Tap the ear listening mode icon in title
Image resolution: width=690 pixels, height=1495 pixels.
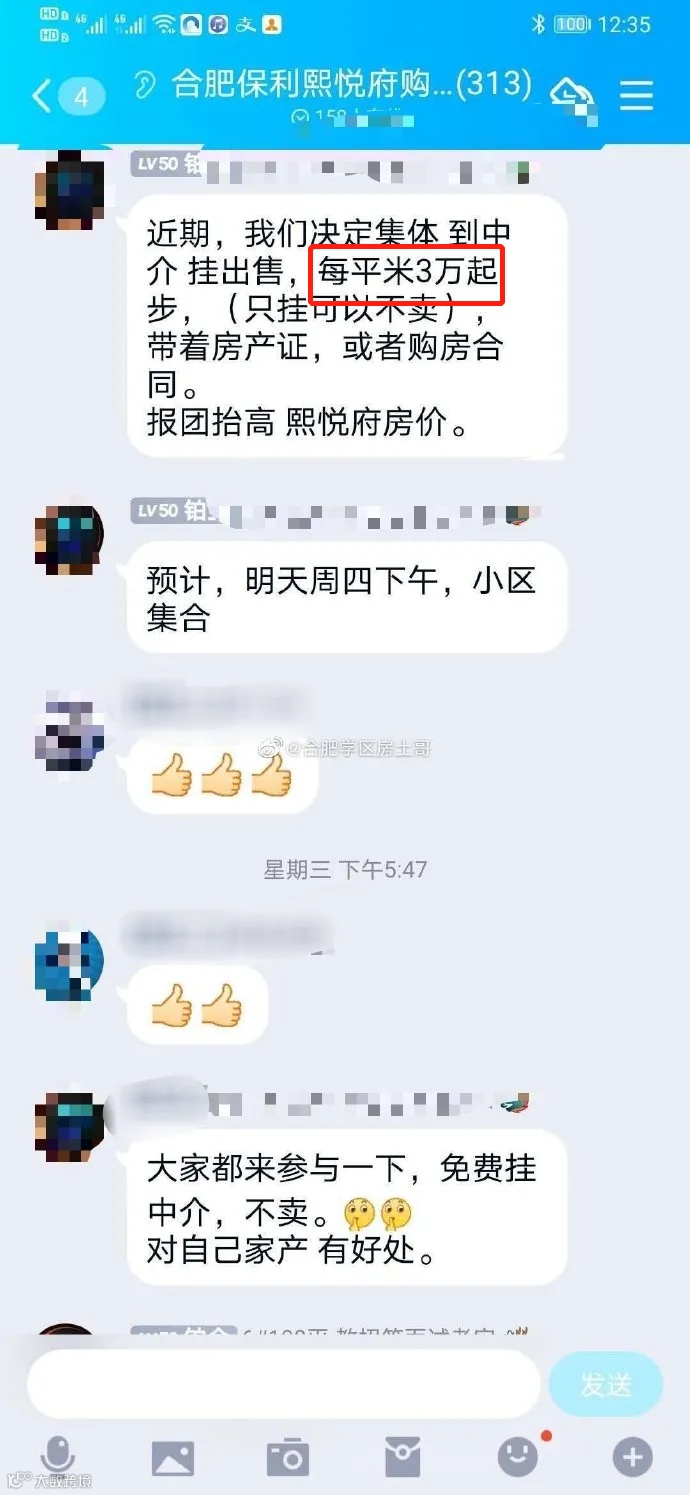[x=146, y=86]
